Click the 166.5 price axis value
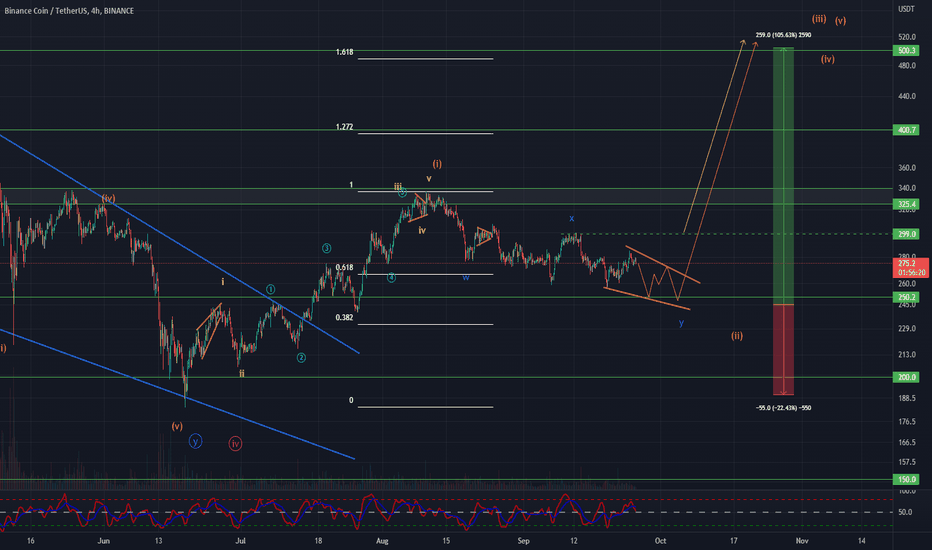This screenshot has width=932, height=550. click(x=907, y=443)
